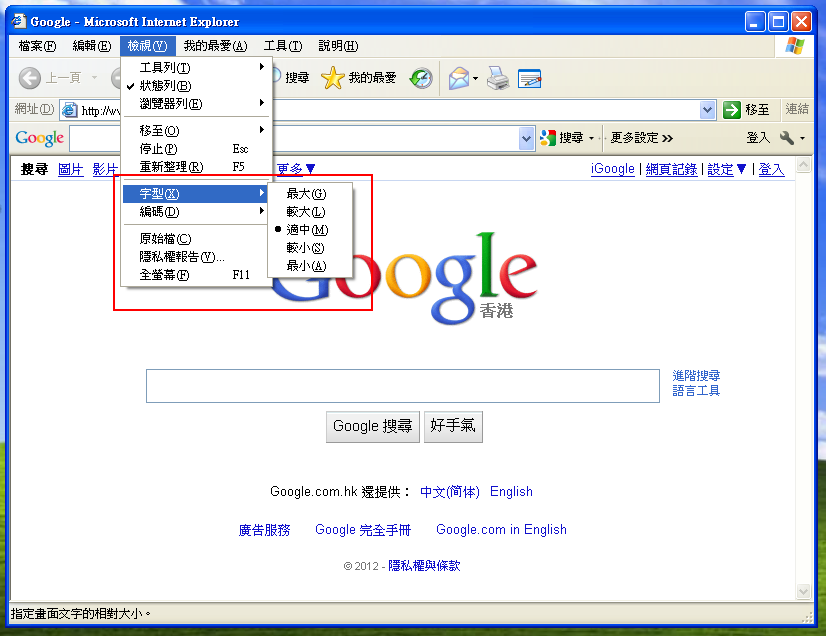This screenshot has height=636, width=826.
Task: Expand the 設定 ▼ dropdown
Action: pyautogui.click(x=727, y=169)
